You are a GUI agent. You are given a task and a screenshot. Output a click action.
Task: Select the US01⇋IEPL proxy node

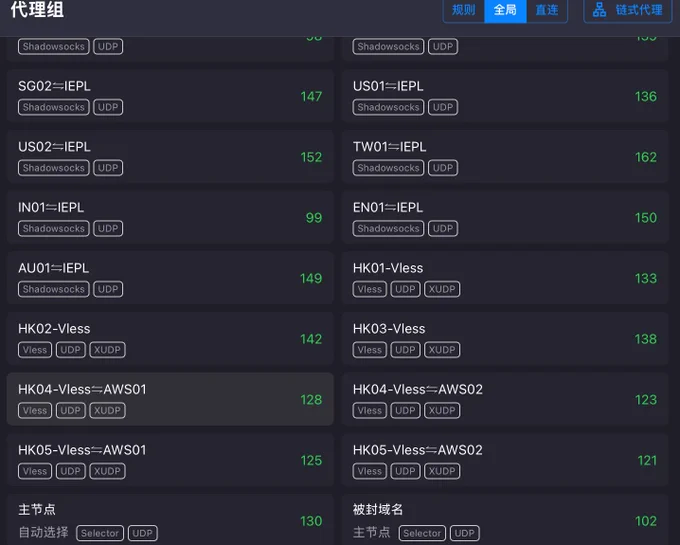[x=505, y=96]
